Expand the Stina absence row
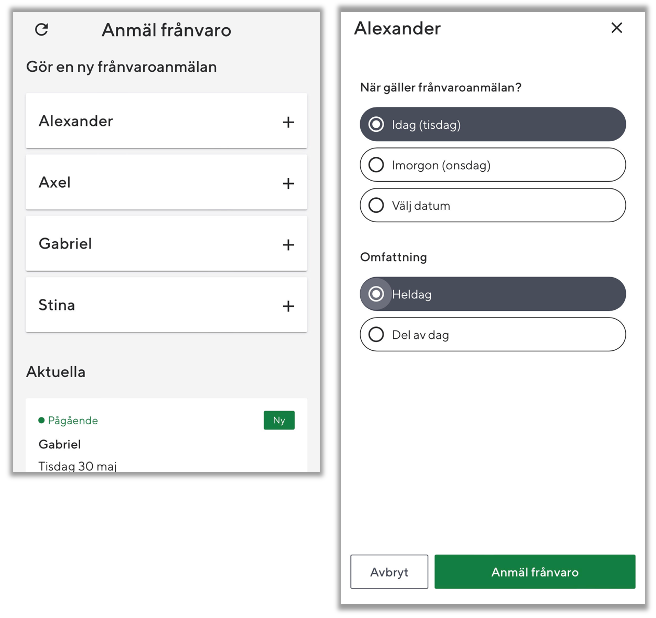Viewport: 656px width, 618px height. [150, 306]
